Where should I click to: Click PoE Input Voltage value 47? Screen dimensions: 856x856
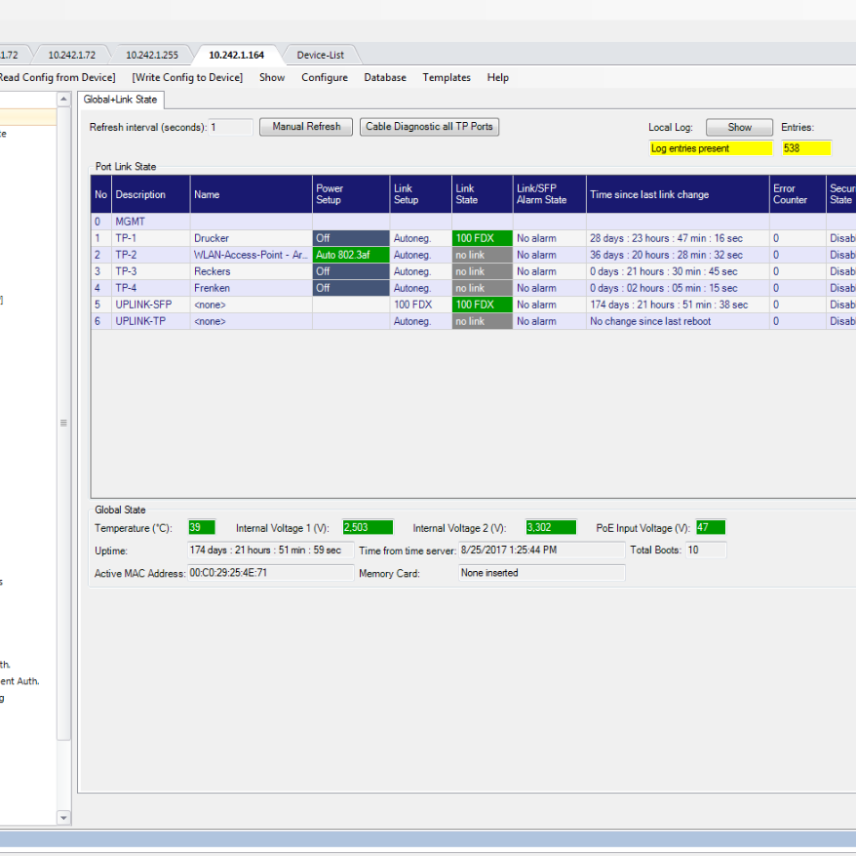[710, 527]
